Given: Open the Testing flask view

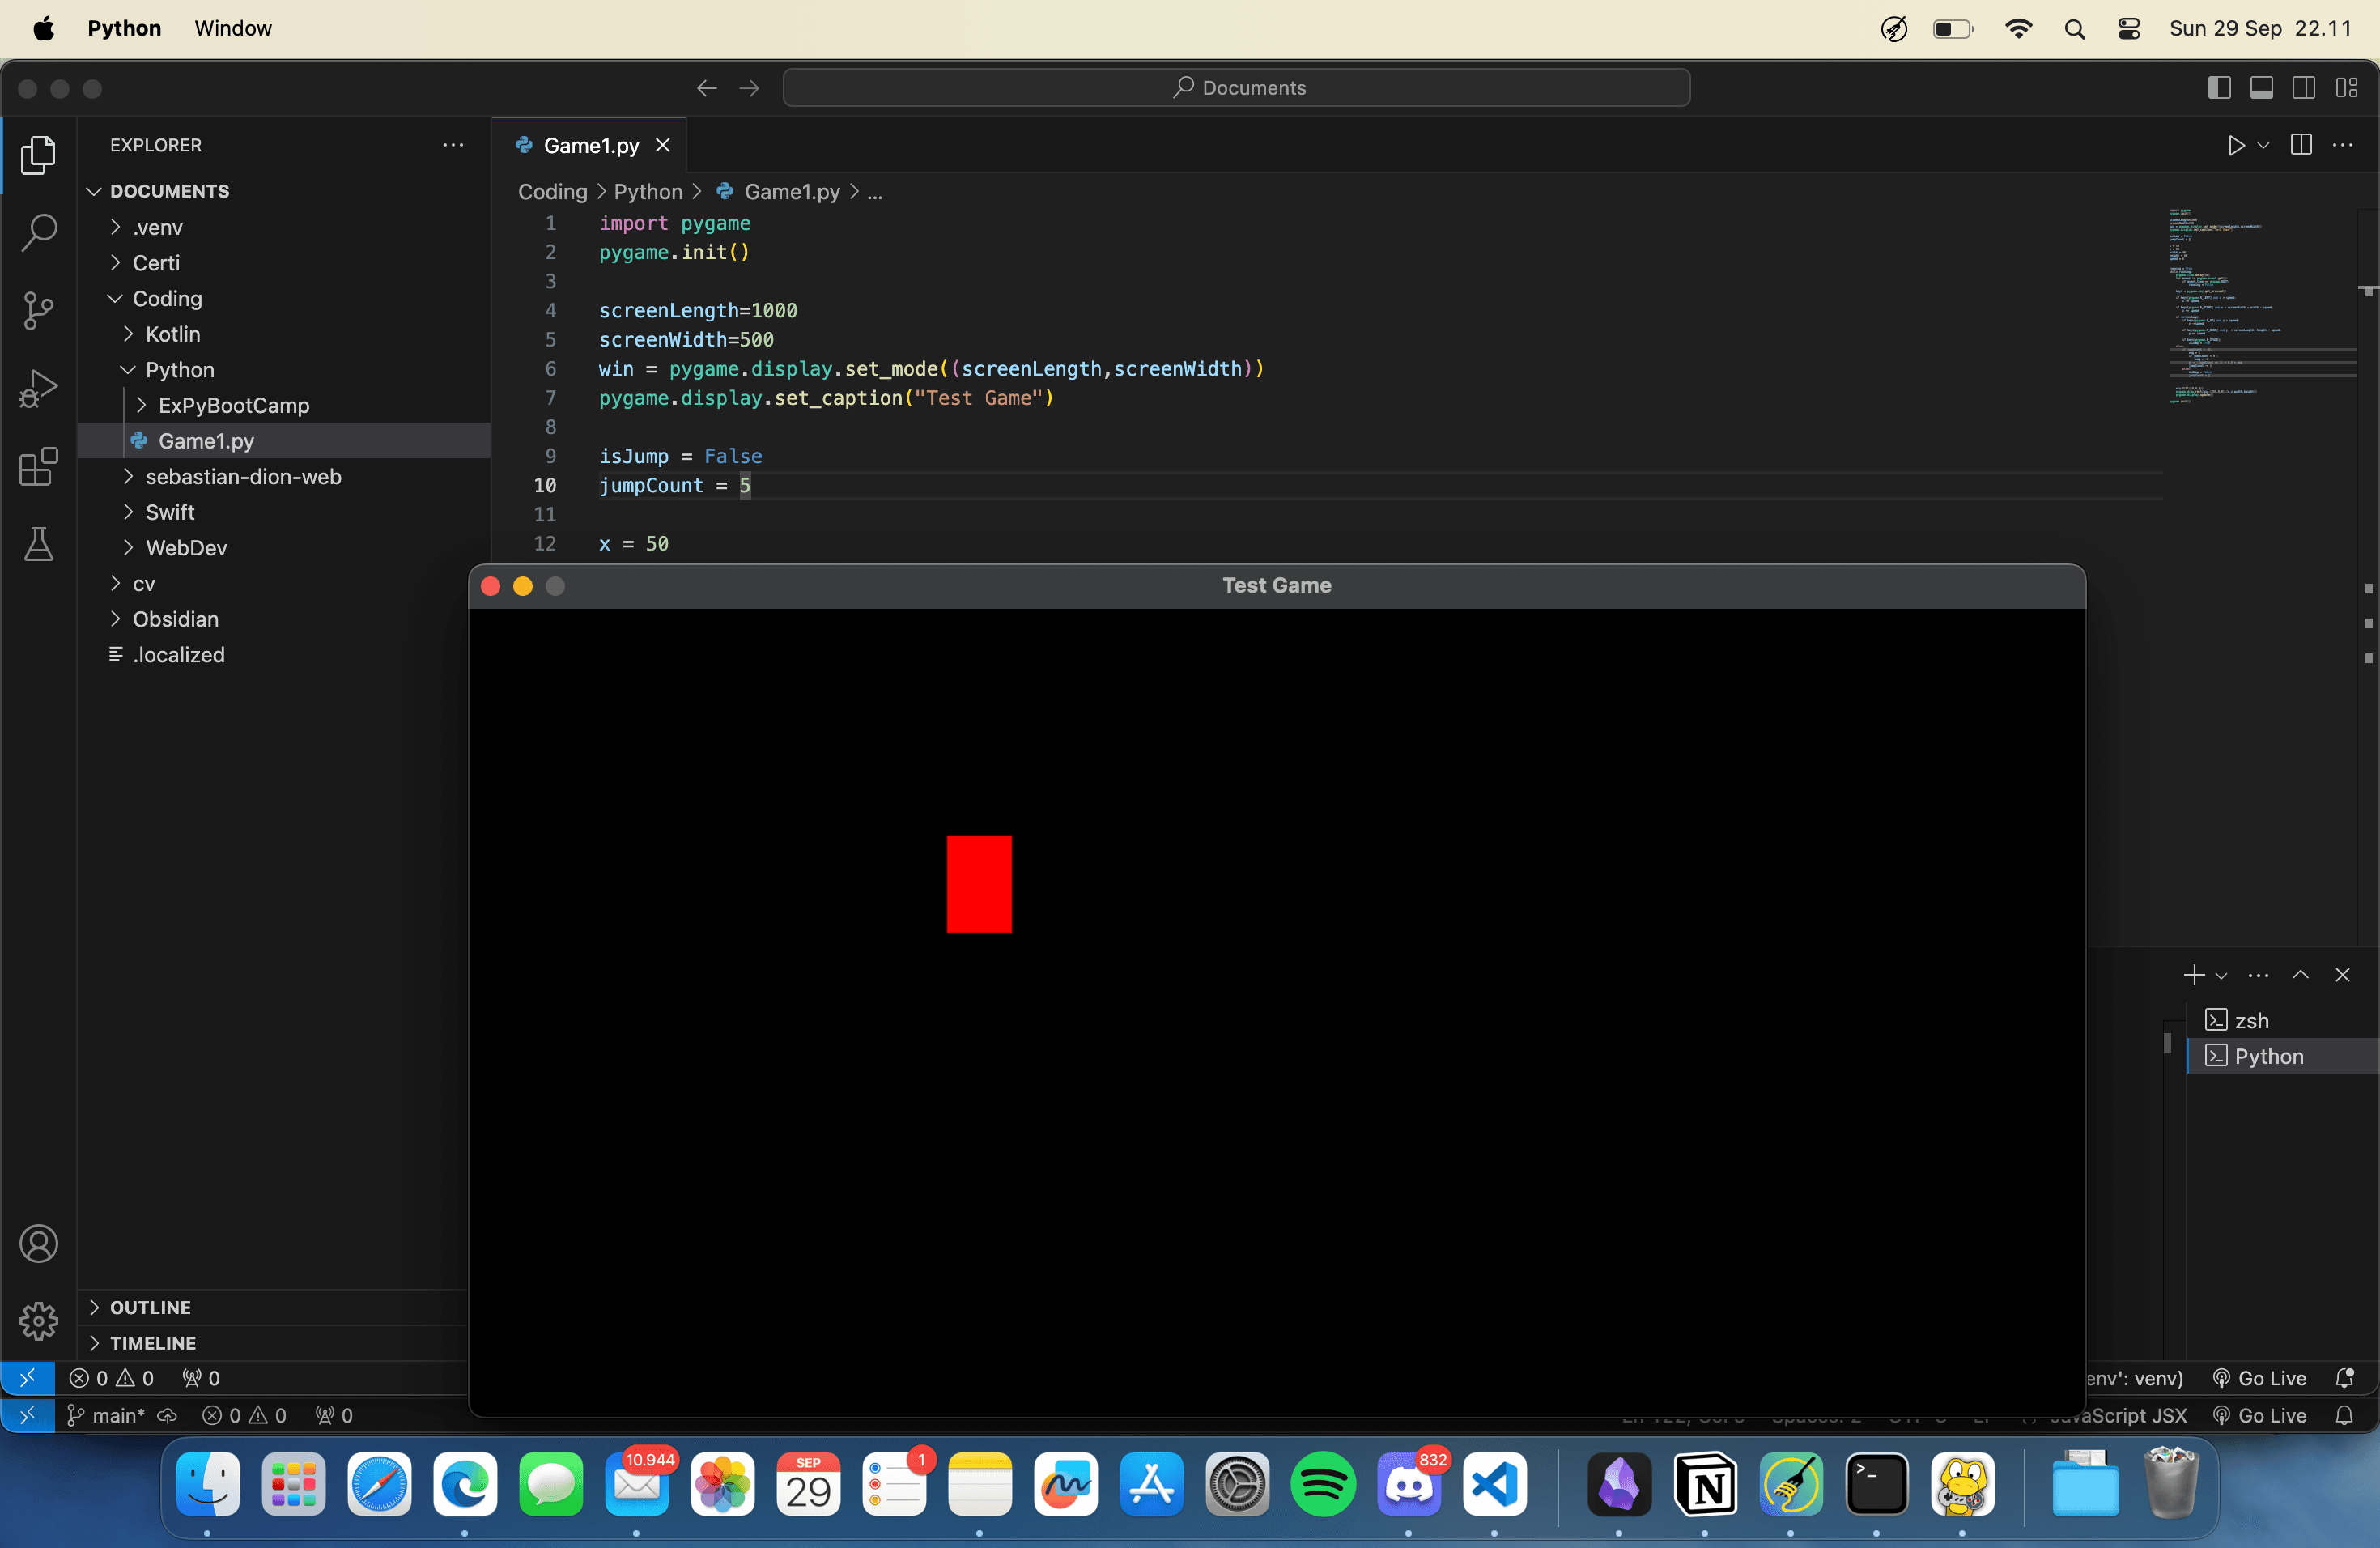Looking at the screenshot, I should 38,544.
